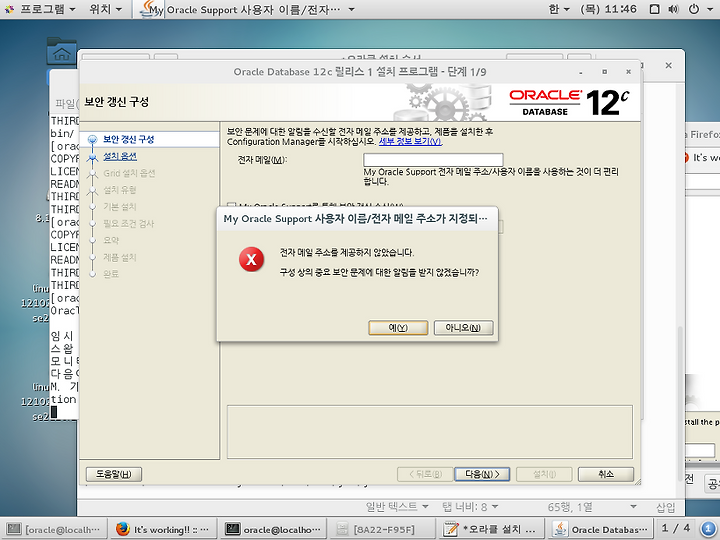
Task: Click the 다음(N) > button
Action: coord(482,474)
